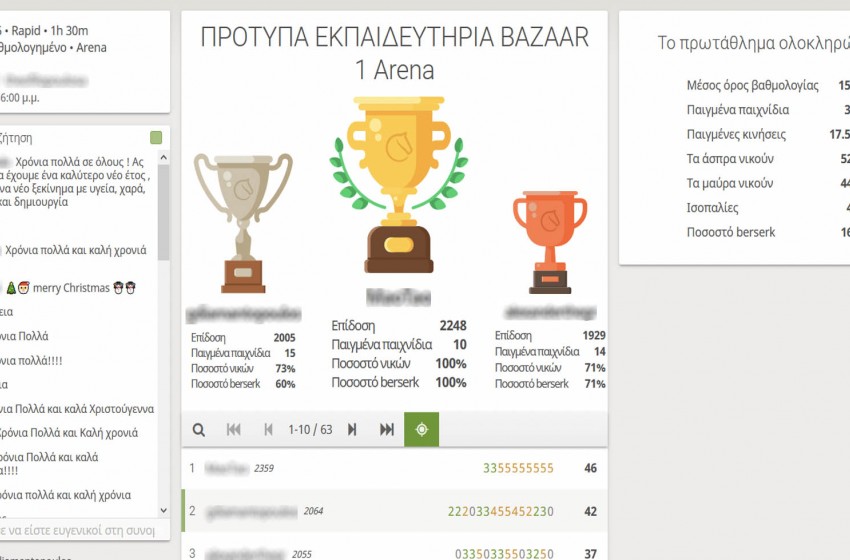Screen dimensions: 850x560
Task: Click 'Τα άσπρα νικούν' stat label
Action: click(x=730, y=159)
